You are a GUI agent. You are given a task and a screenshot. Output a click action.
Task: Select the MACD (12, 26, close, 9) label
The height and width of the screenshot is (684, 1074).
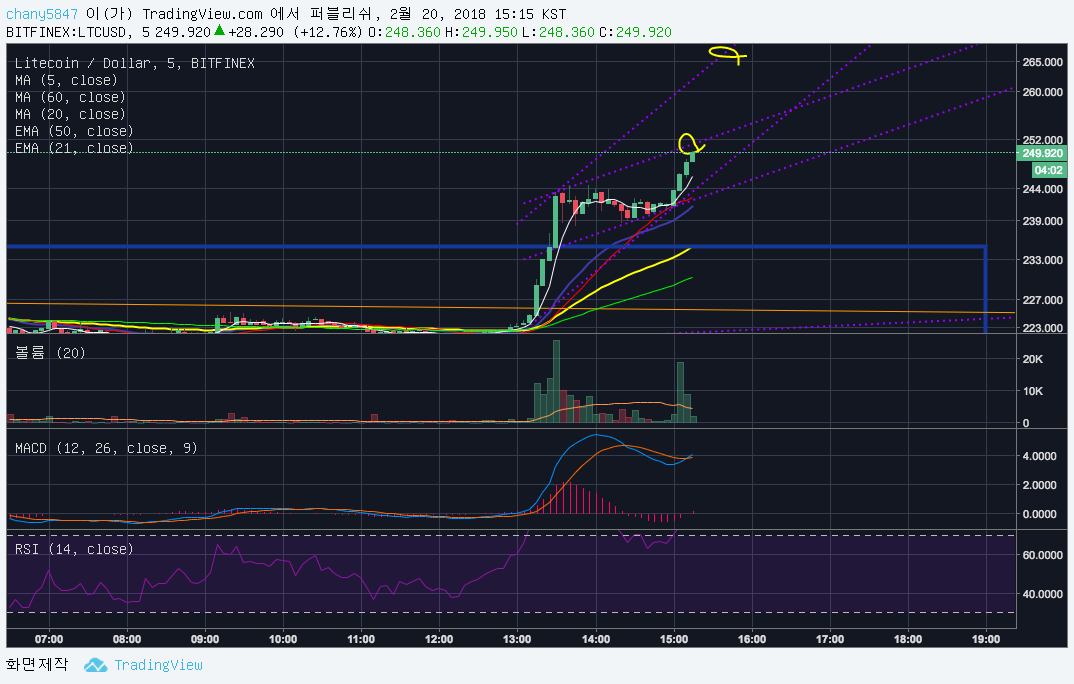pyautogui.click(x=106, y=448)
